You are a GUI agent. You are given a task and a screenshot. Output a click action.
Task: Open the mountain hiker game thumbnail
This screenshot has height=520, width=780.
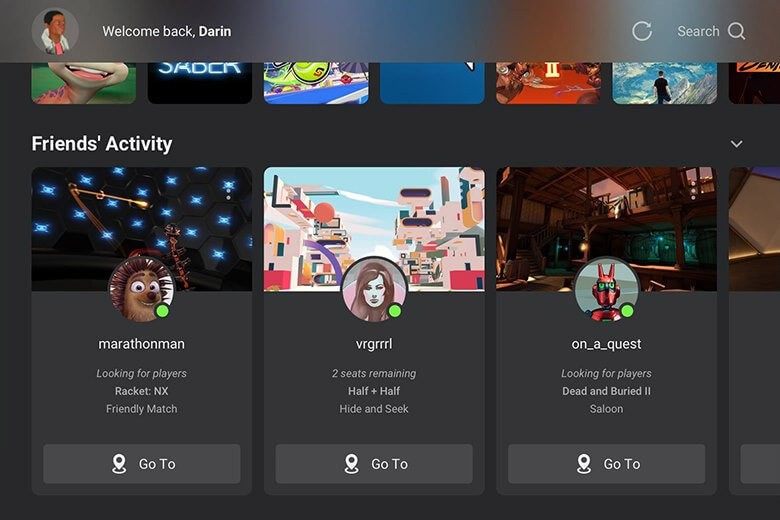point(665,83)
